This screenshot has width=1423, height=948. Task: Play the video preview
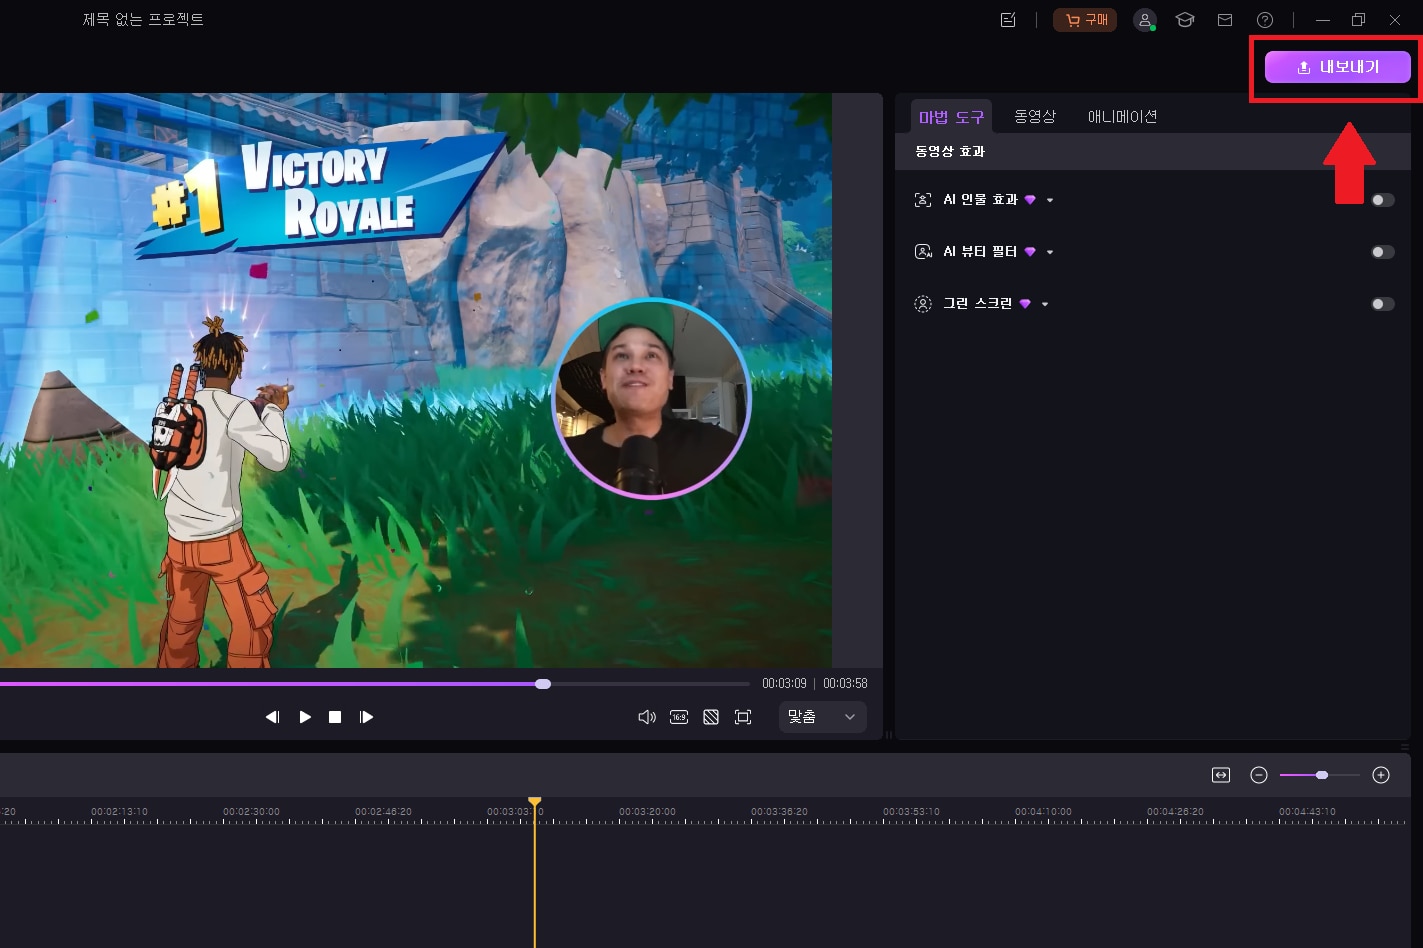pos(305,717)
